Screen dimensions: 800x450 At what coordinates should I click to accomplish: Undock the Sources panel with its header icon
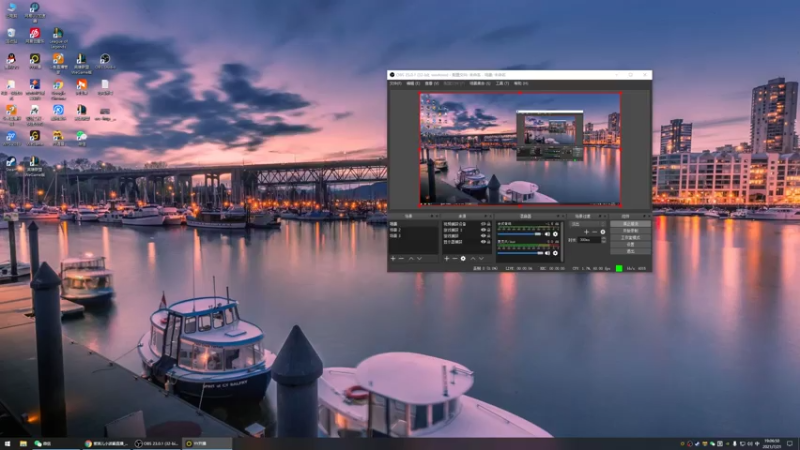coord(486,216)
